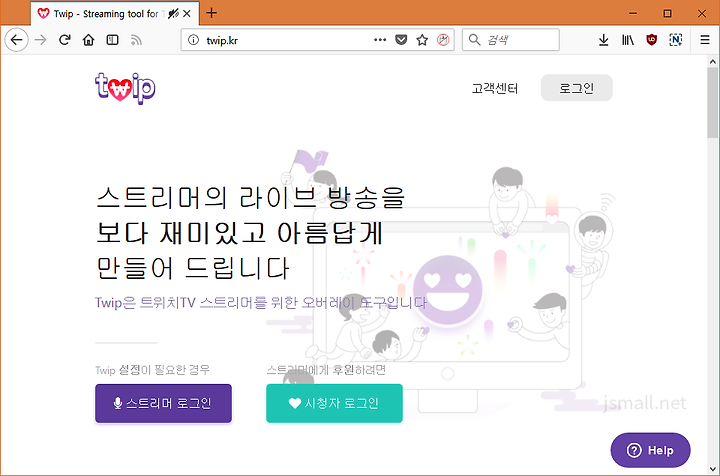Click the search magnifier icon

474,40
